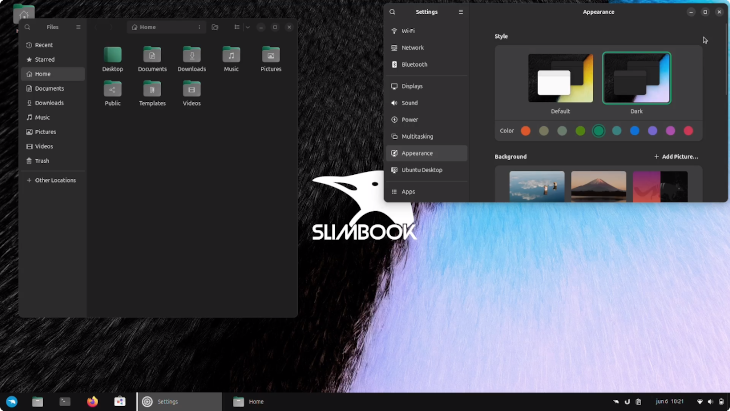Open the Templates folder icon

pos(152,89)
